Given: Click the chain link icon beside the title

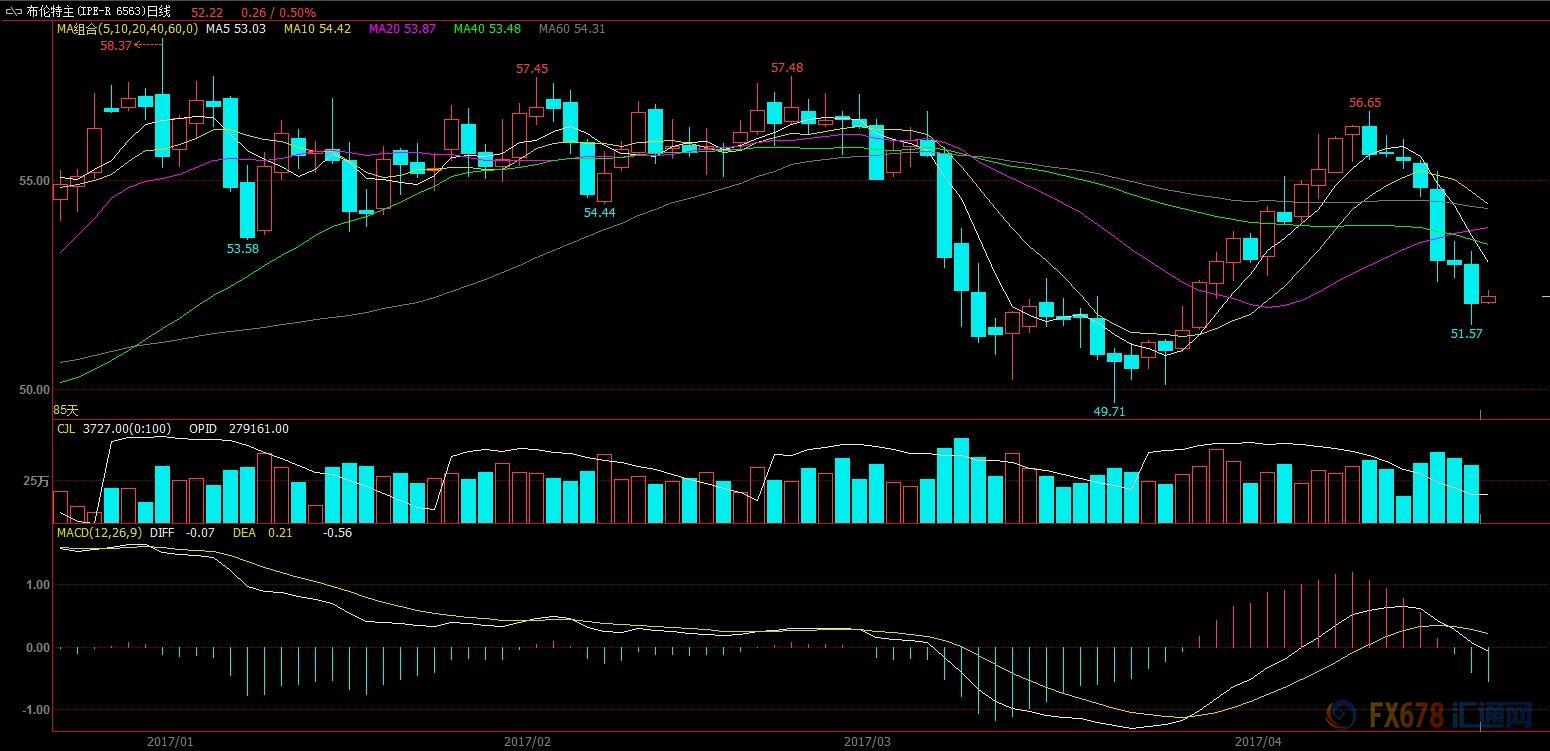Looking at the screenshot, I should coord(12,12).
